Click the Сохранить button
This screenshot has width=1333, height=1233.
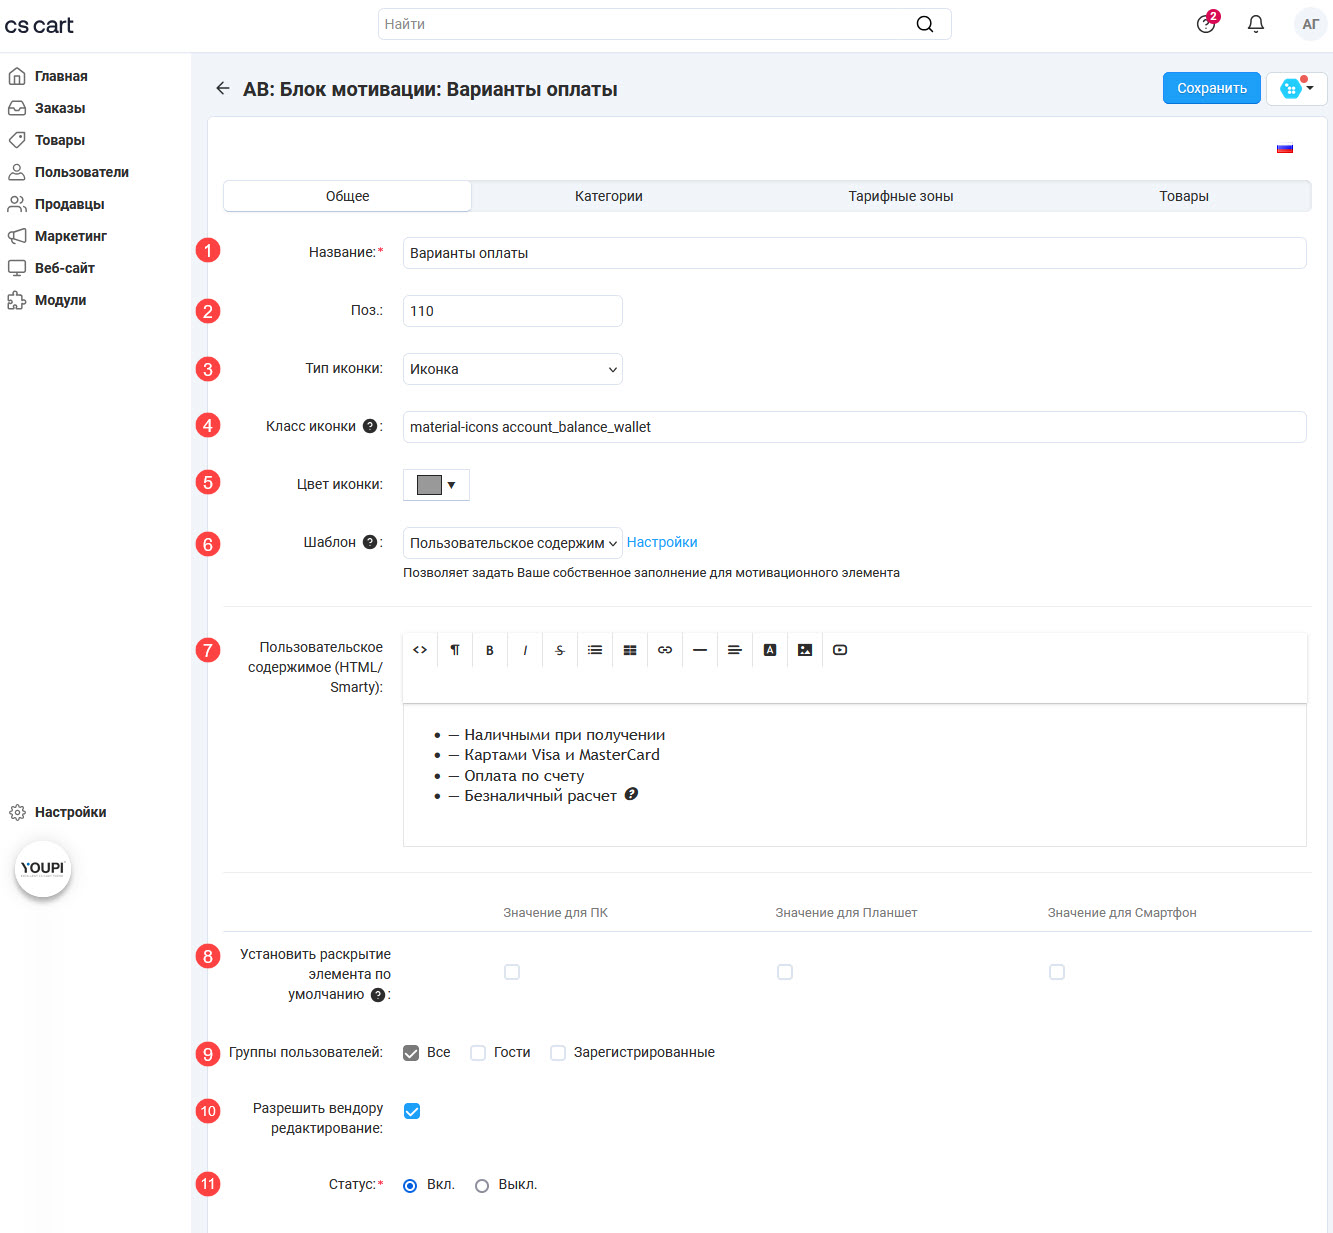[1211, 89]
